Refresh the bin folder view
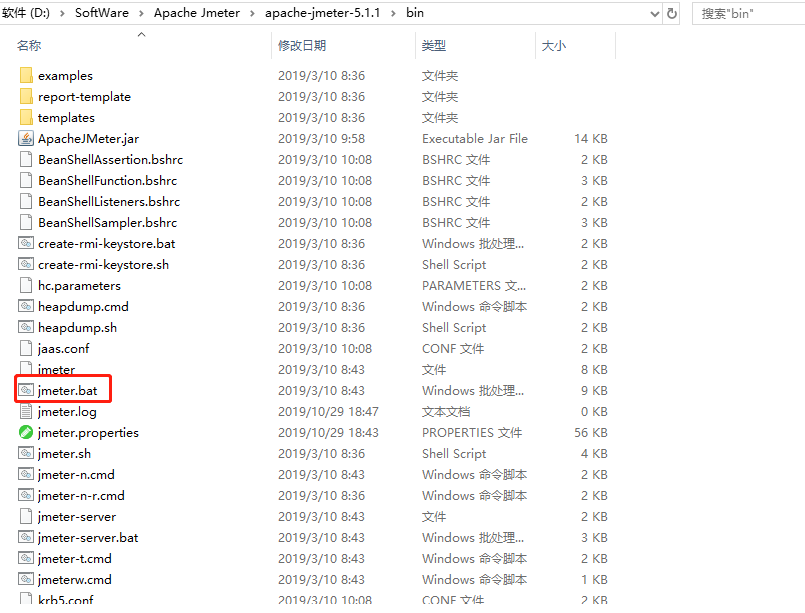This screenshot has height=613, width=805. click(672, 13)
